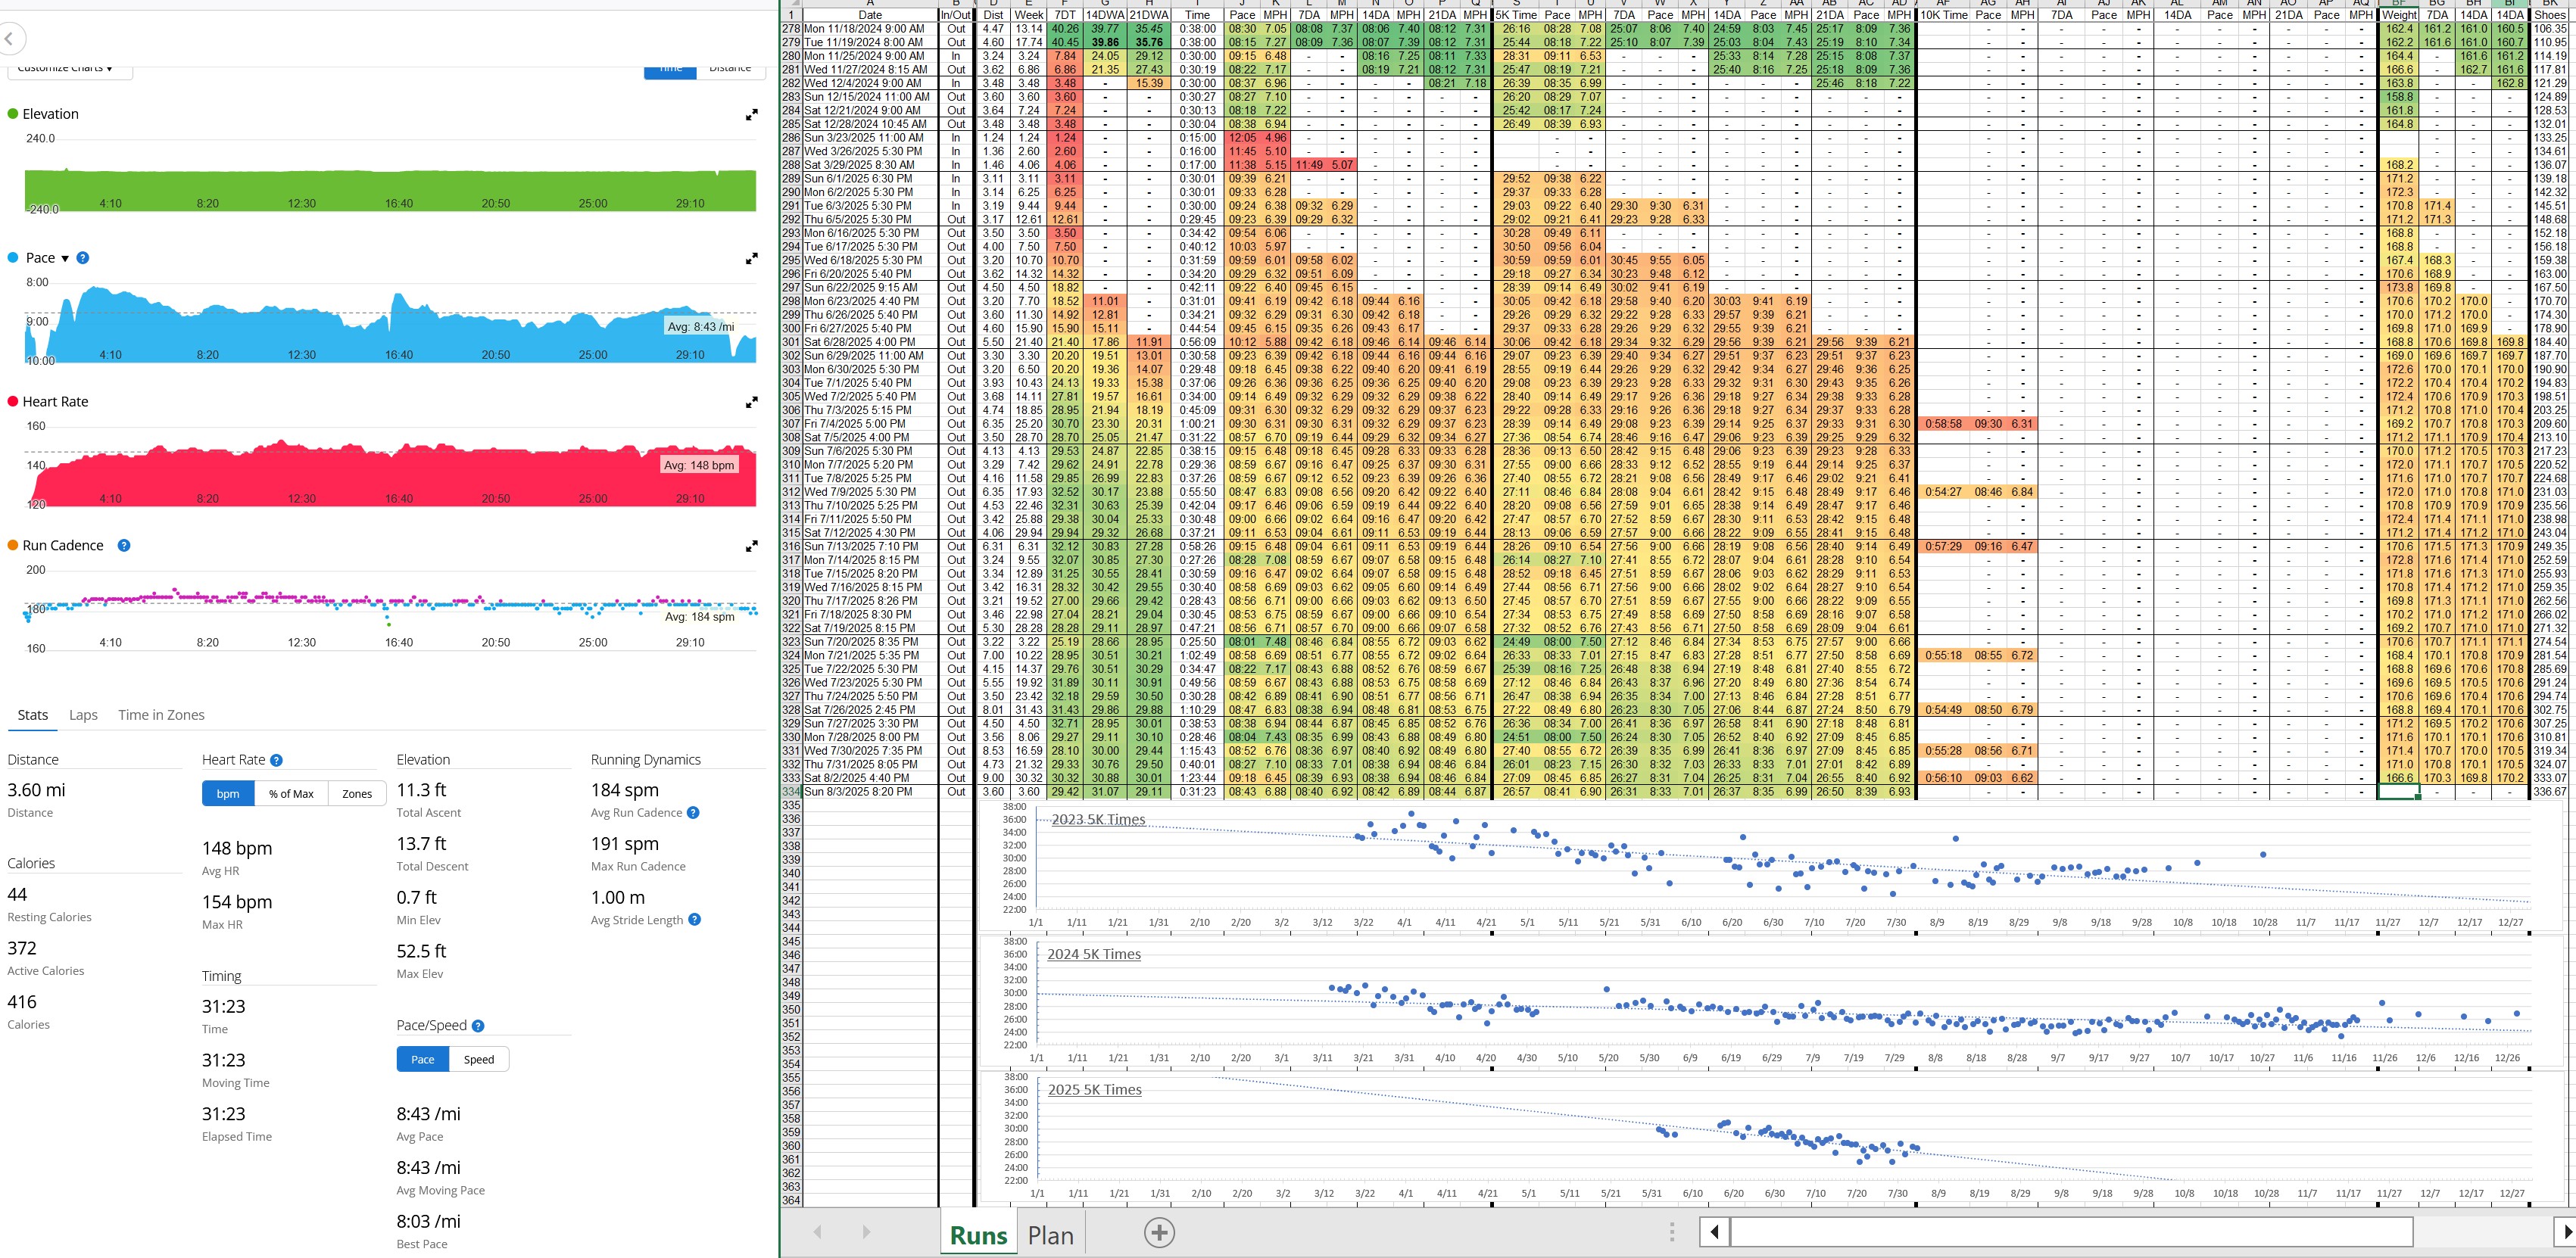The image size is (2576, 1258).
Task: Expand the Heart Rate chart to fullscreen
Action: click(x=751, y=403)
